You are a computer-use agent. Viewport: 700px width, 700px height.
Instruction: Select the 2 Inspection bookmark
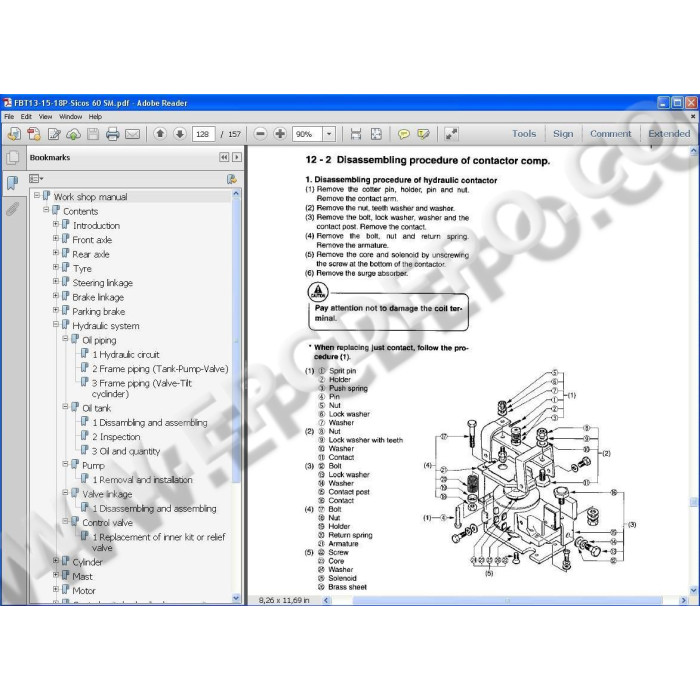point(116,437)
